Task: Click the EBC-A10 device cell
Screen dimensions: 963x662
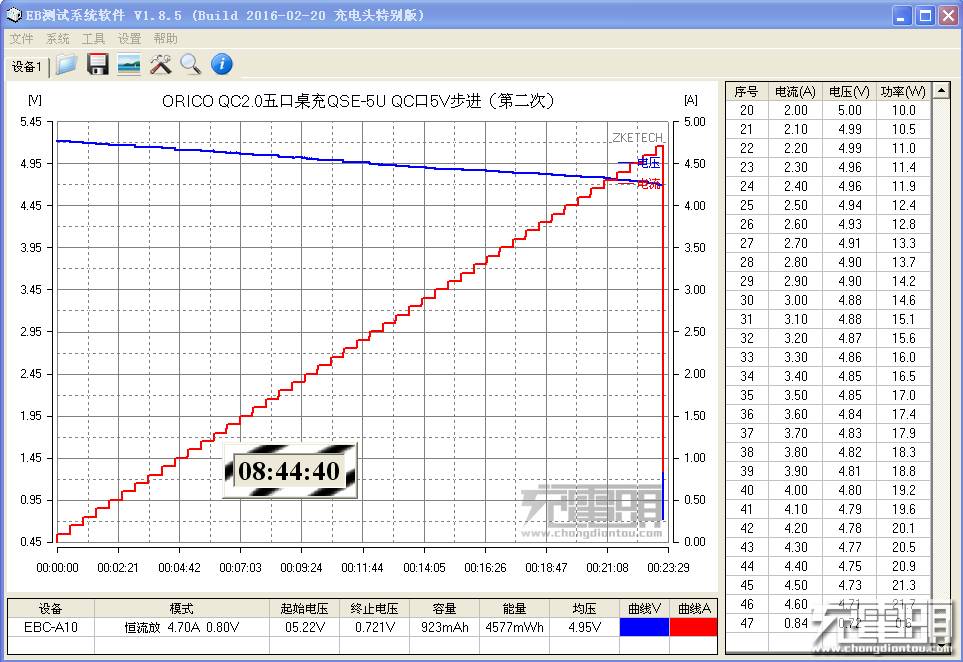Action: tap(51, 627)
